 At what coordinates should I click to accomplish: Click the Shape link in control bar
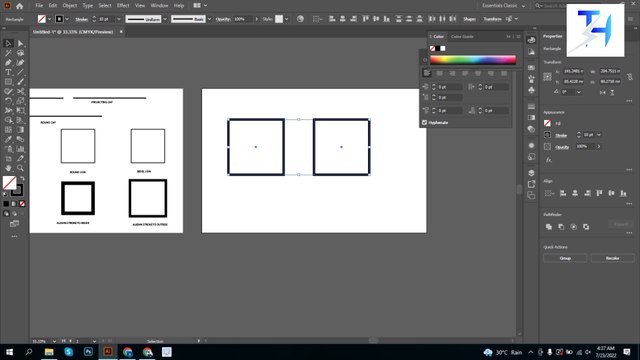pyautogui.click(x=469, y=19)
